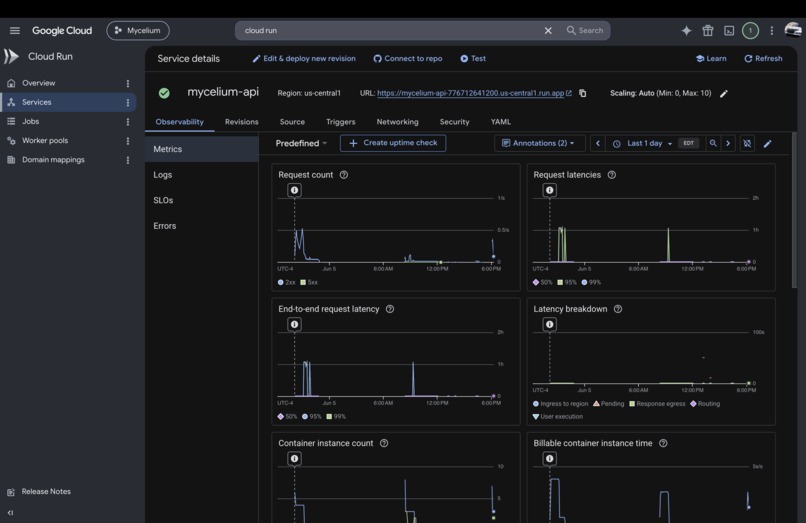Toggle the 2xx series legend

point(286,282)
